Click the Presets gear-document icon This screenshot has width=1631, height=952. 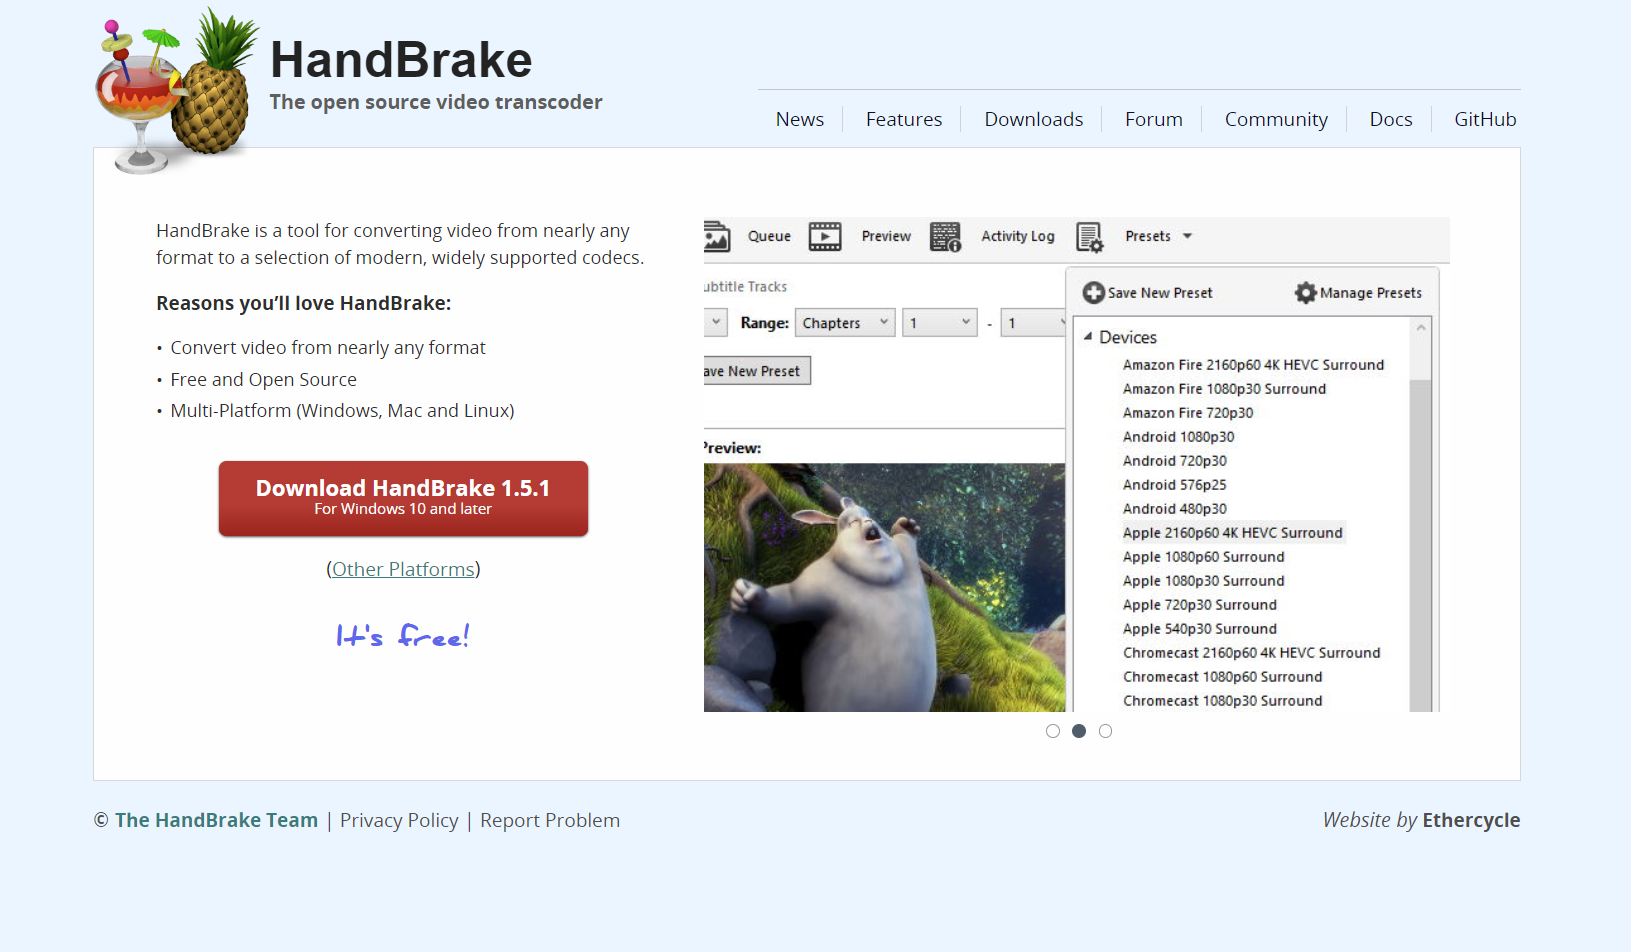[x=1090, y=237]
